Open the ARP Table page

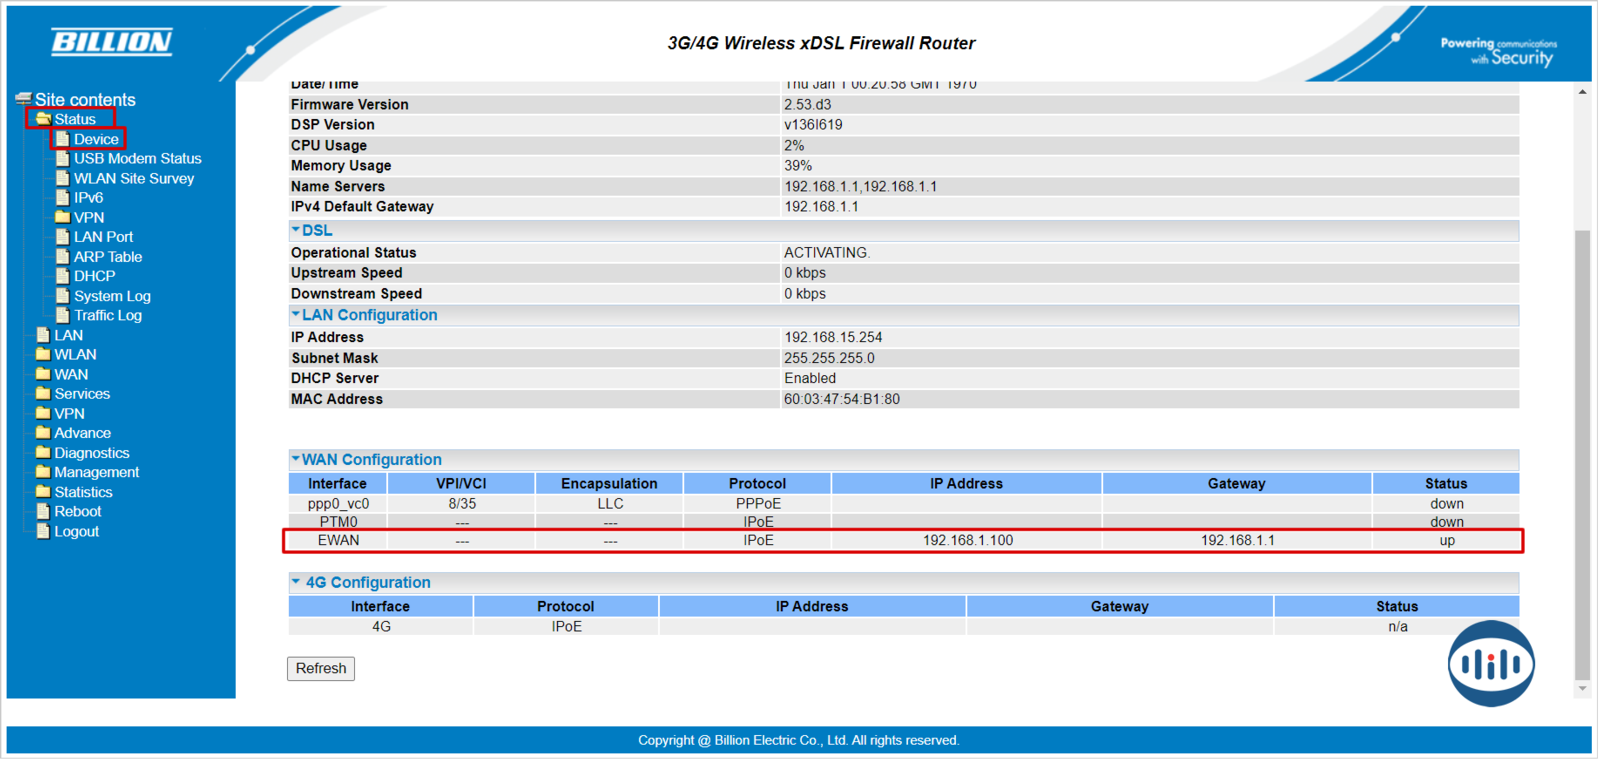pyautogui.click(x=107, y=257)
